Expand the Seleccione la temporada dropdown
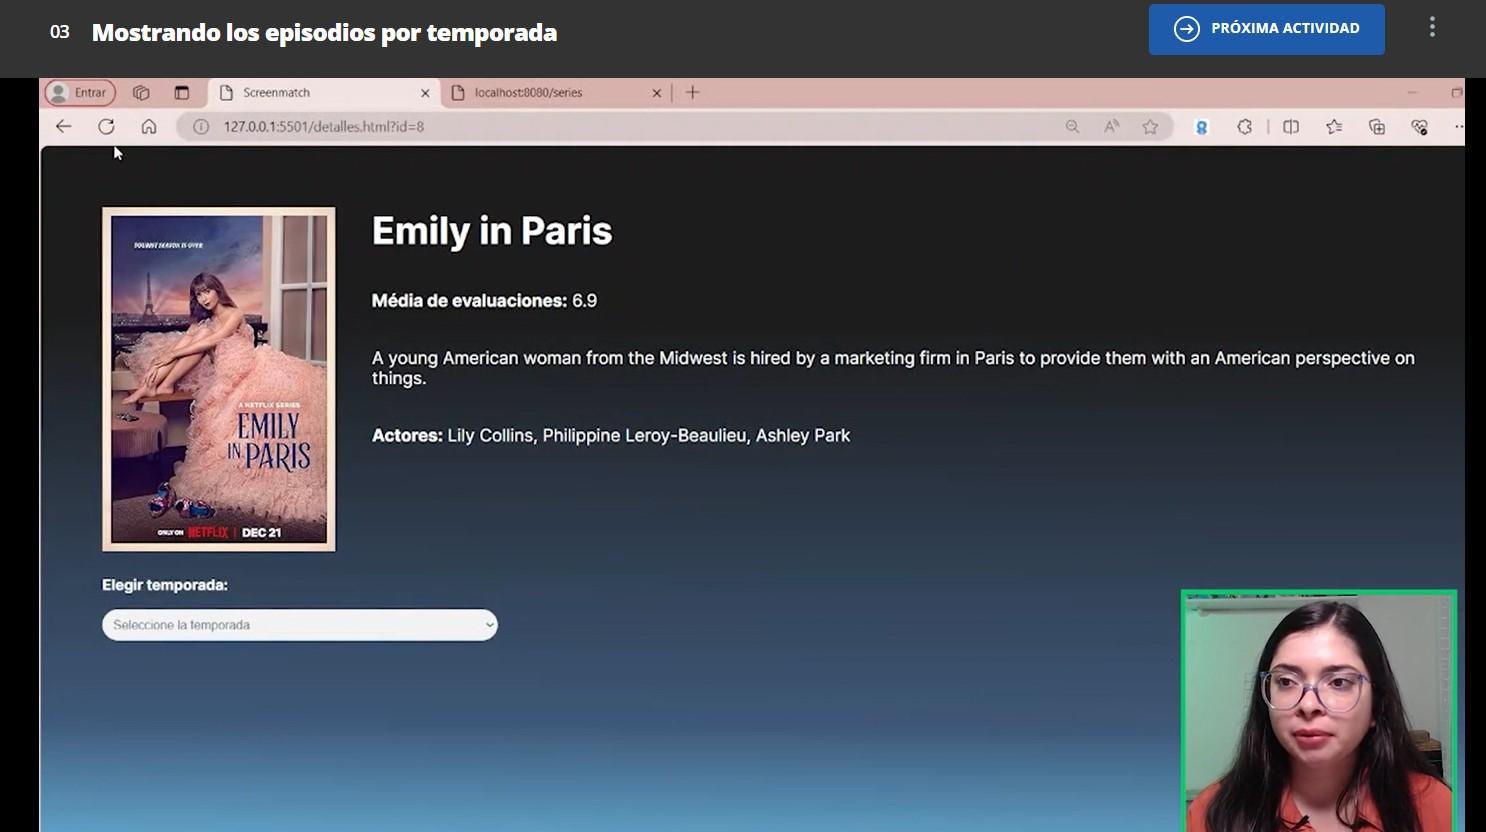1486x832 pixels. click(300, 625)
